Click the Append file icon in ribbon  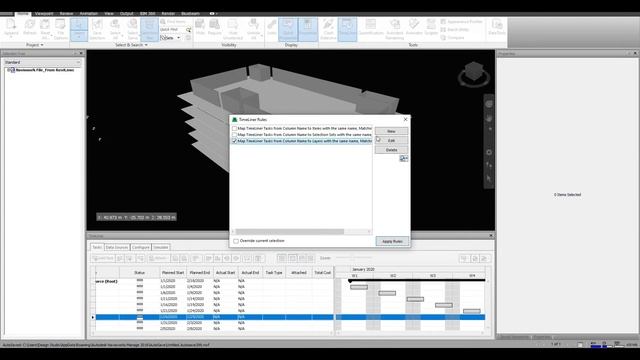(11, 29)
